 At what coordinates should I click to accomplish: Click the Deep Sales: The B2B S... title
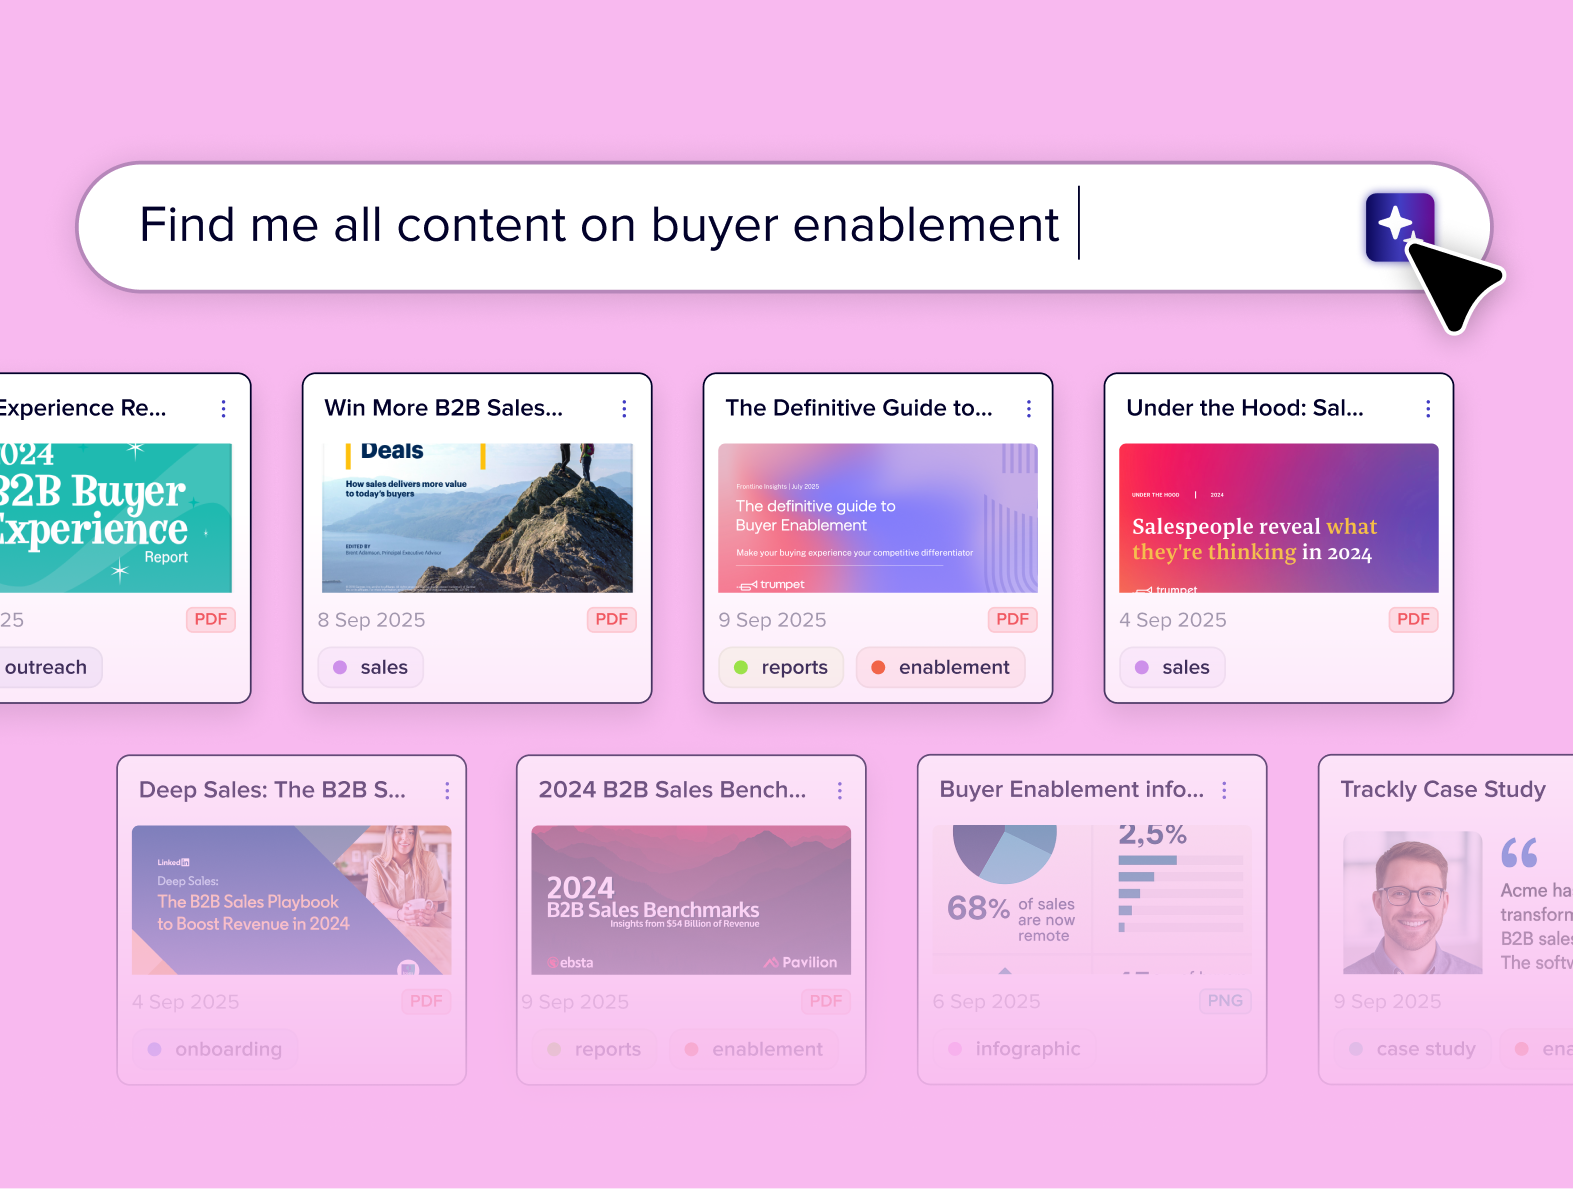coord(273,790)
